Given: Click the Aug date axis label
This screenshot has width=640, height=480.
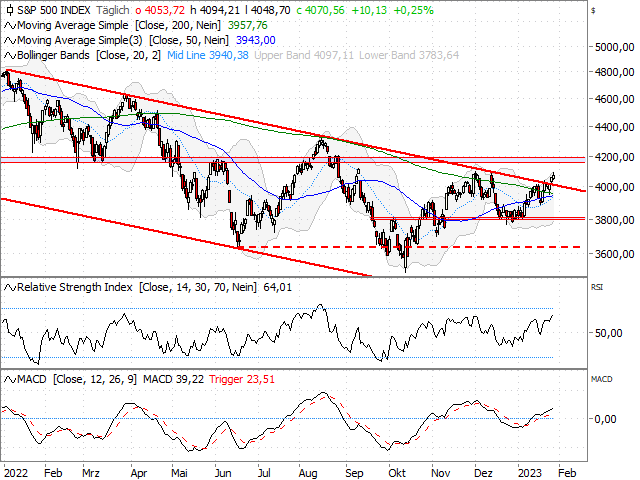Looking at the screenshot, I should [x=308, y=473].
